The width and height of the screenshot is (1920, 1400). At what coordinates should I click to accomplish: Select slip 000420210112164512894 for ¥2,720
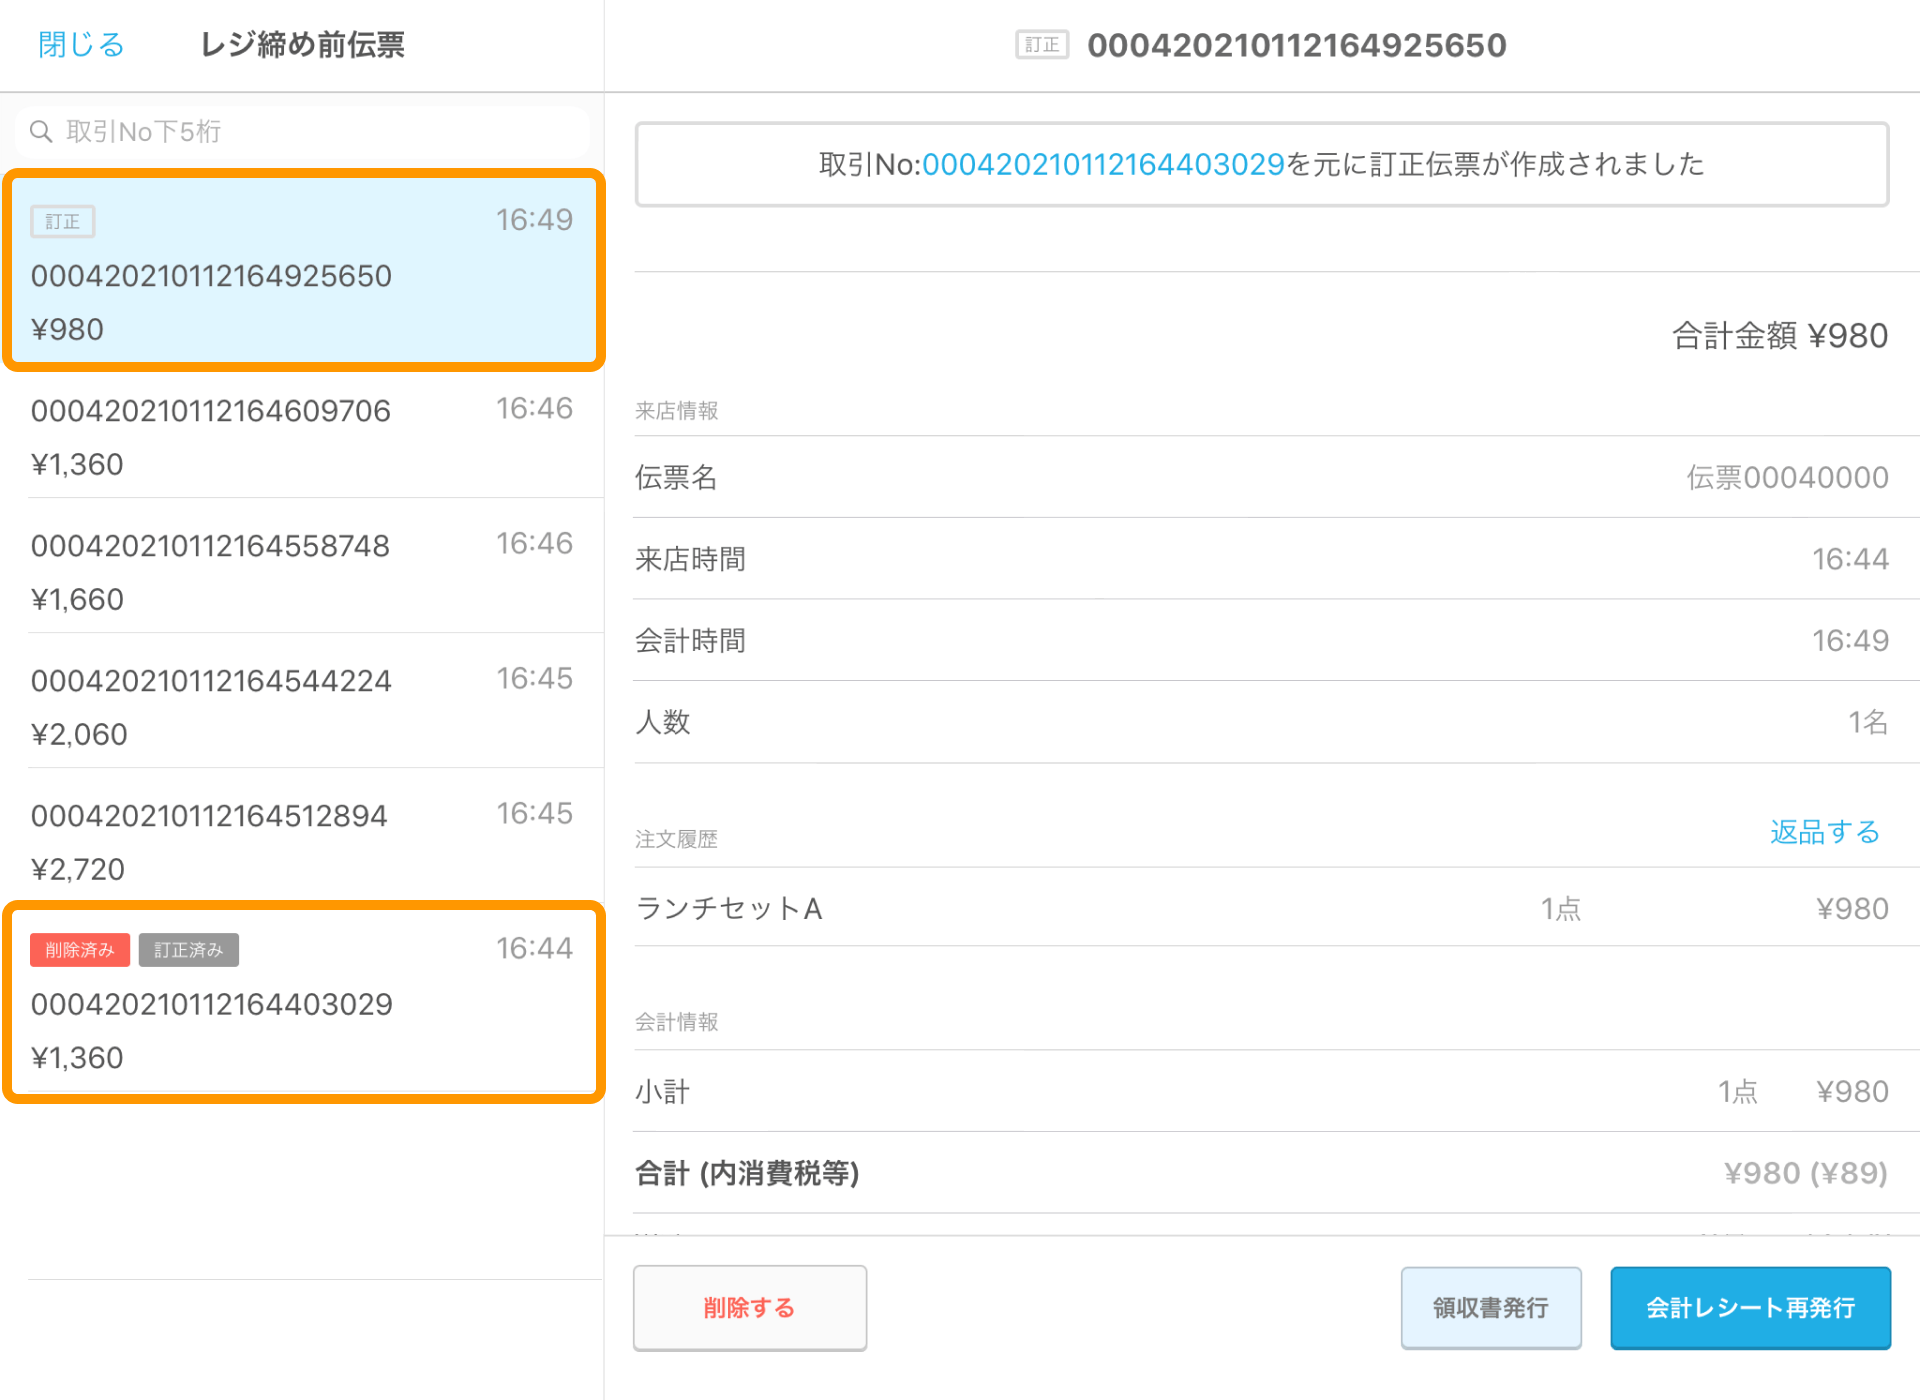coord(300,841)
